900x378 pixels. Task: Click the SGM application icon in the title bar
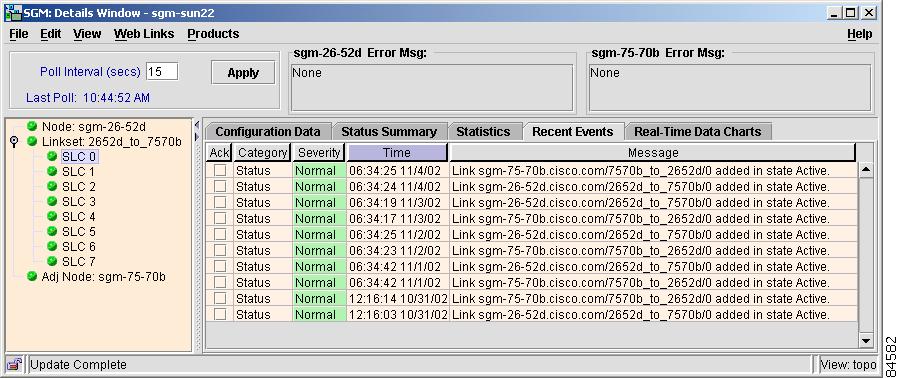point(12,13)
